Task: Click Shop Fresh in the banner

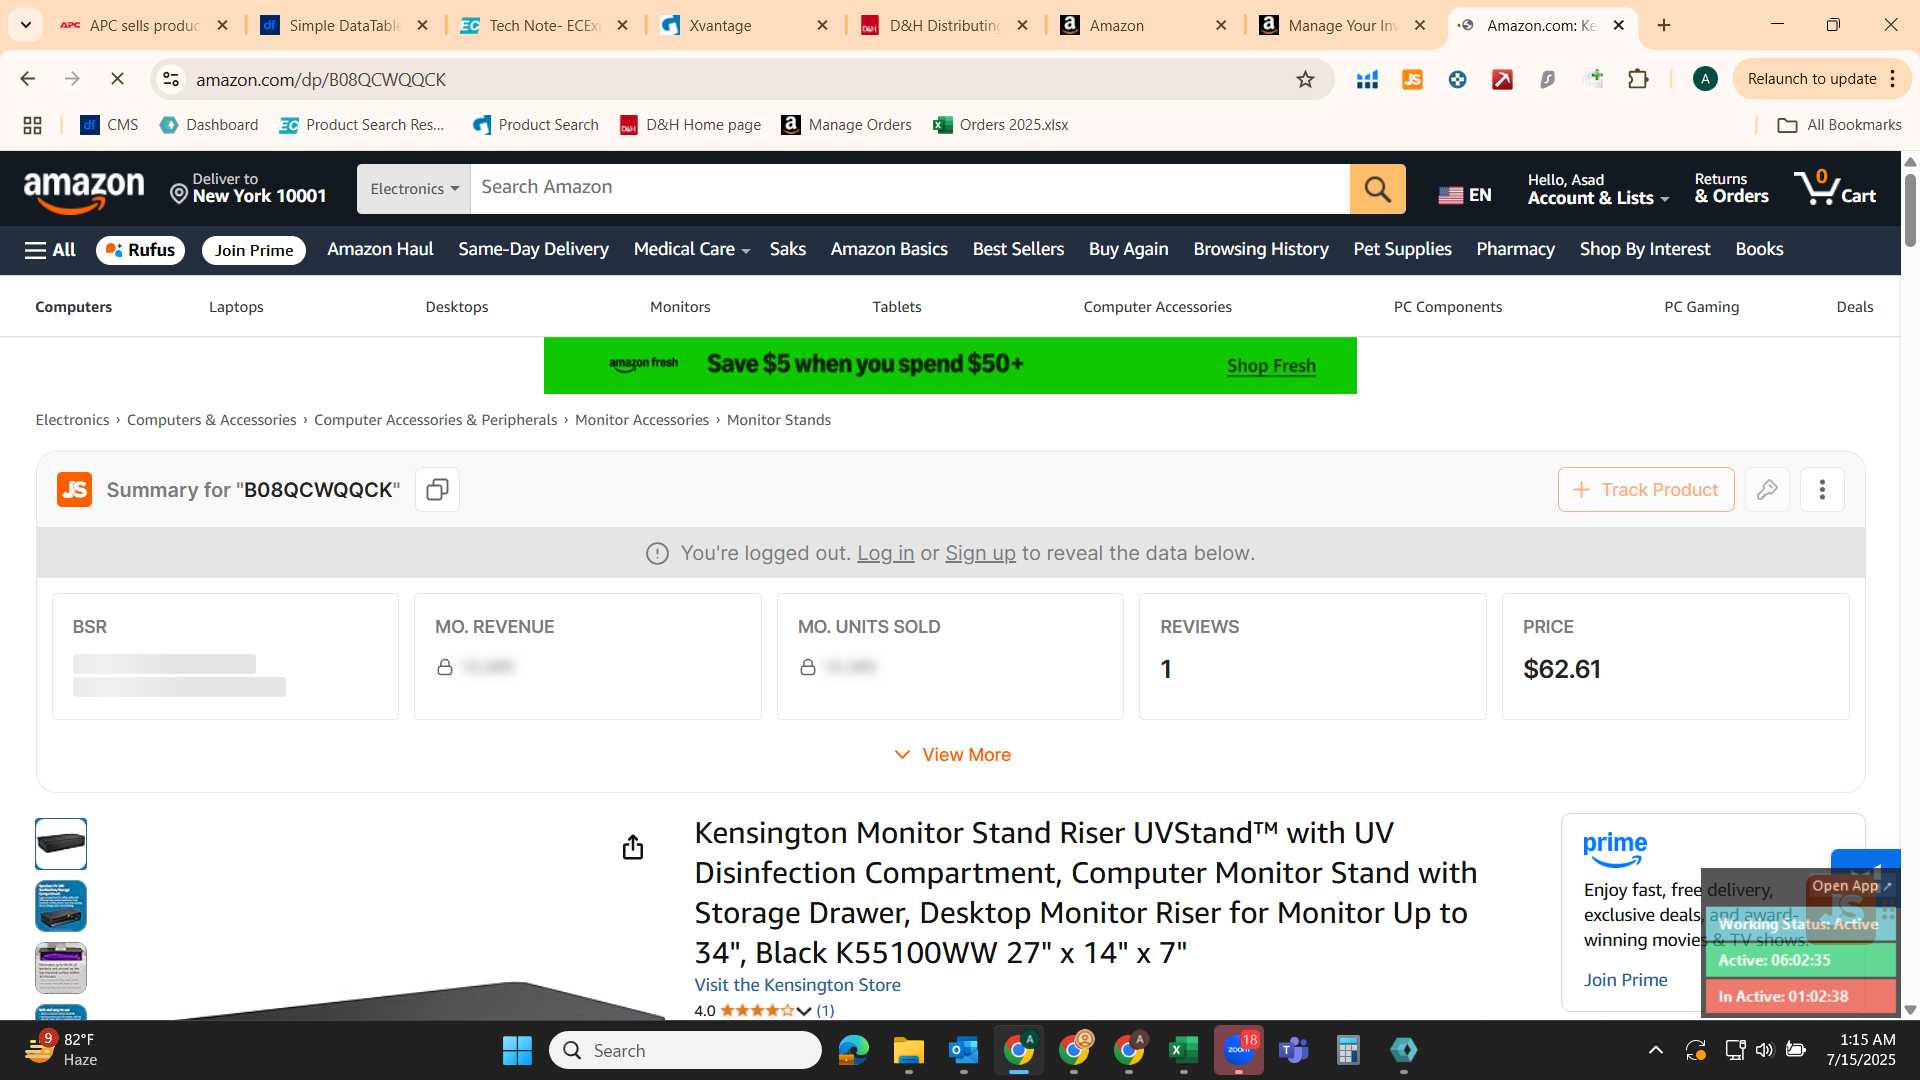Action: pyautogui.click(x=1271, y=366)
